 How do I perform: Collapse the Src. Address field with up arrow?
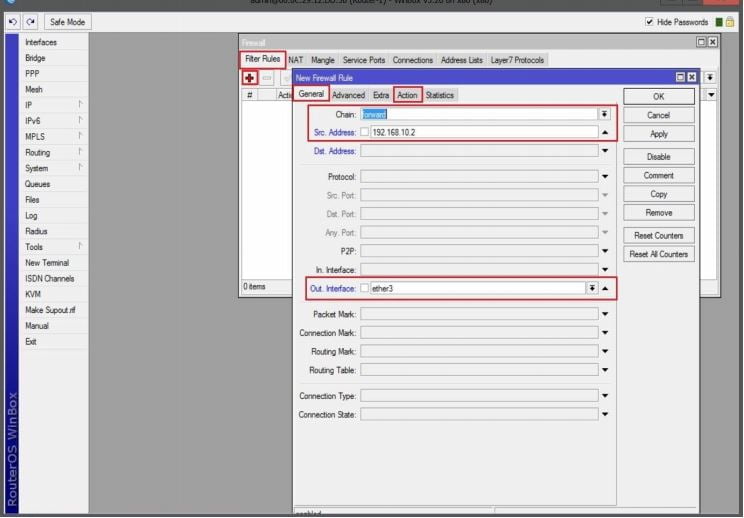click(x=605, y=132)
